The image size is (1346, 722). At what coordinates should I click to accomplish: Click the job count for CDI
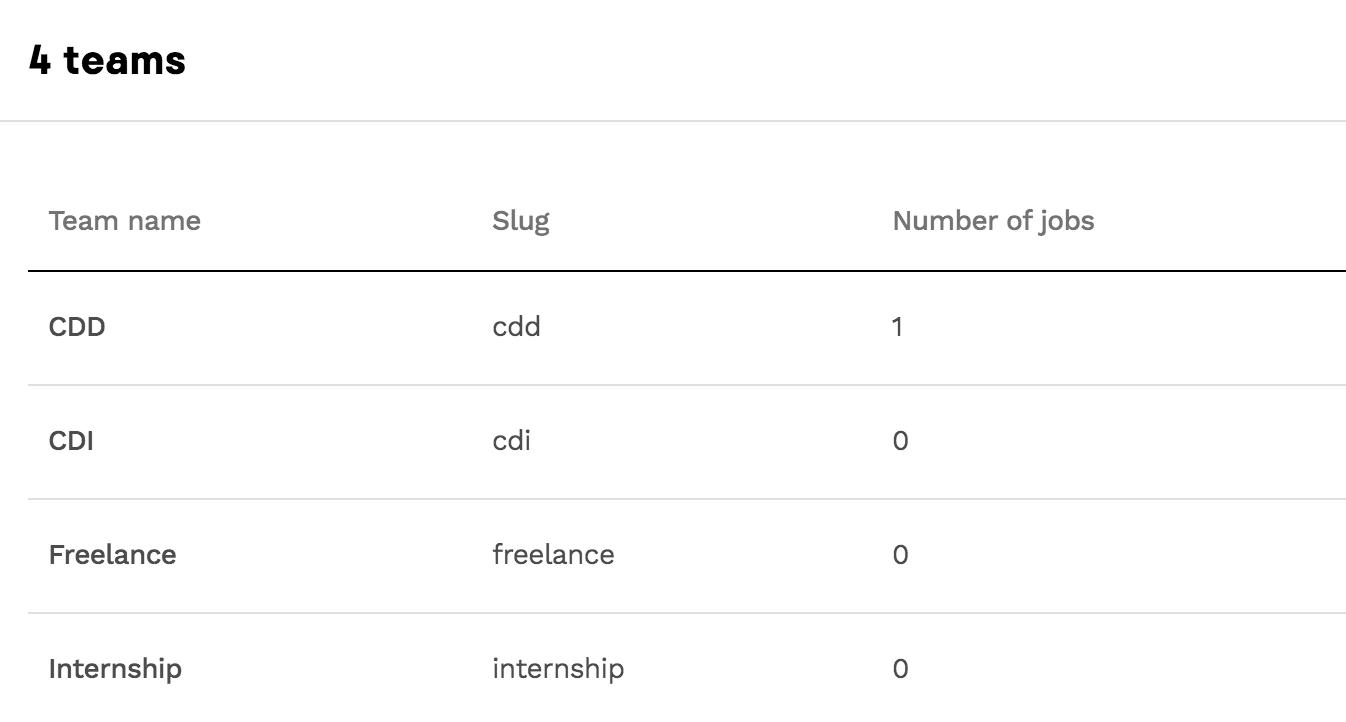pos(900,441)
